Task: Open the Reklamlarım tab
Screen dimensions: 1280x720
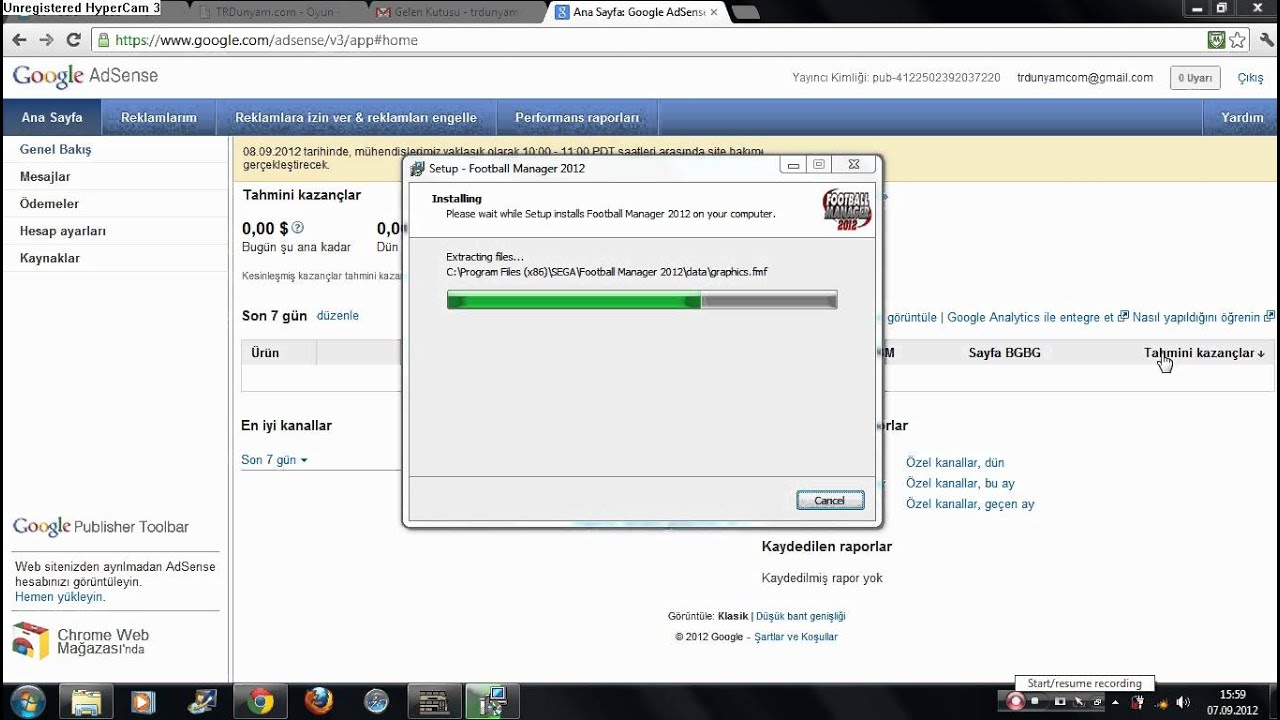Action: pyautogui.click(x=159, y=117)
